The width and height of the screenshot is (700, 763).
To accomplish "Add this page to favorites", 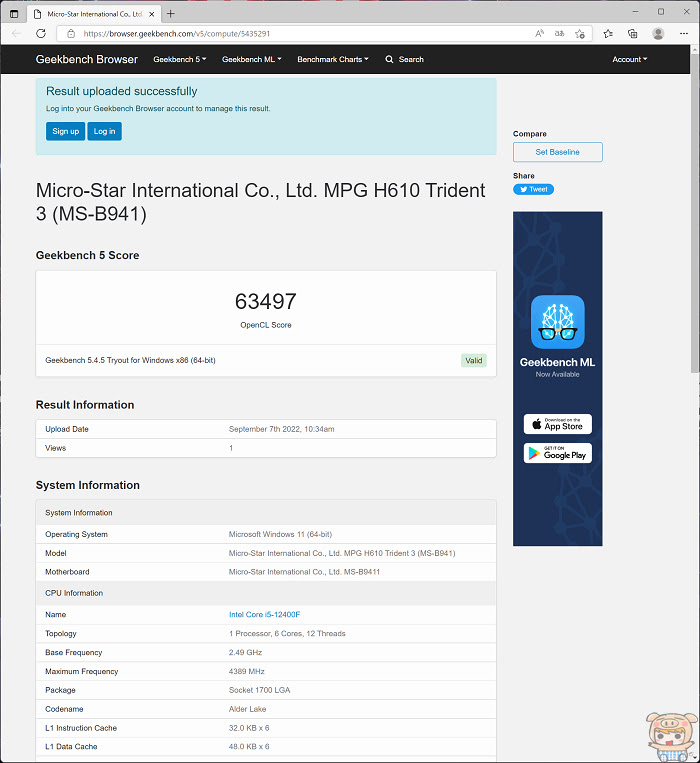I will (579, 34).
